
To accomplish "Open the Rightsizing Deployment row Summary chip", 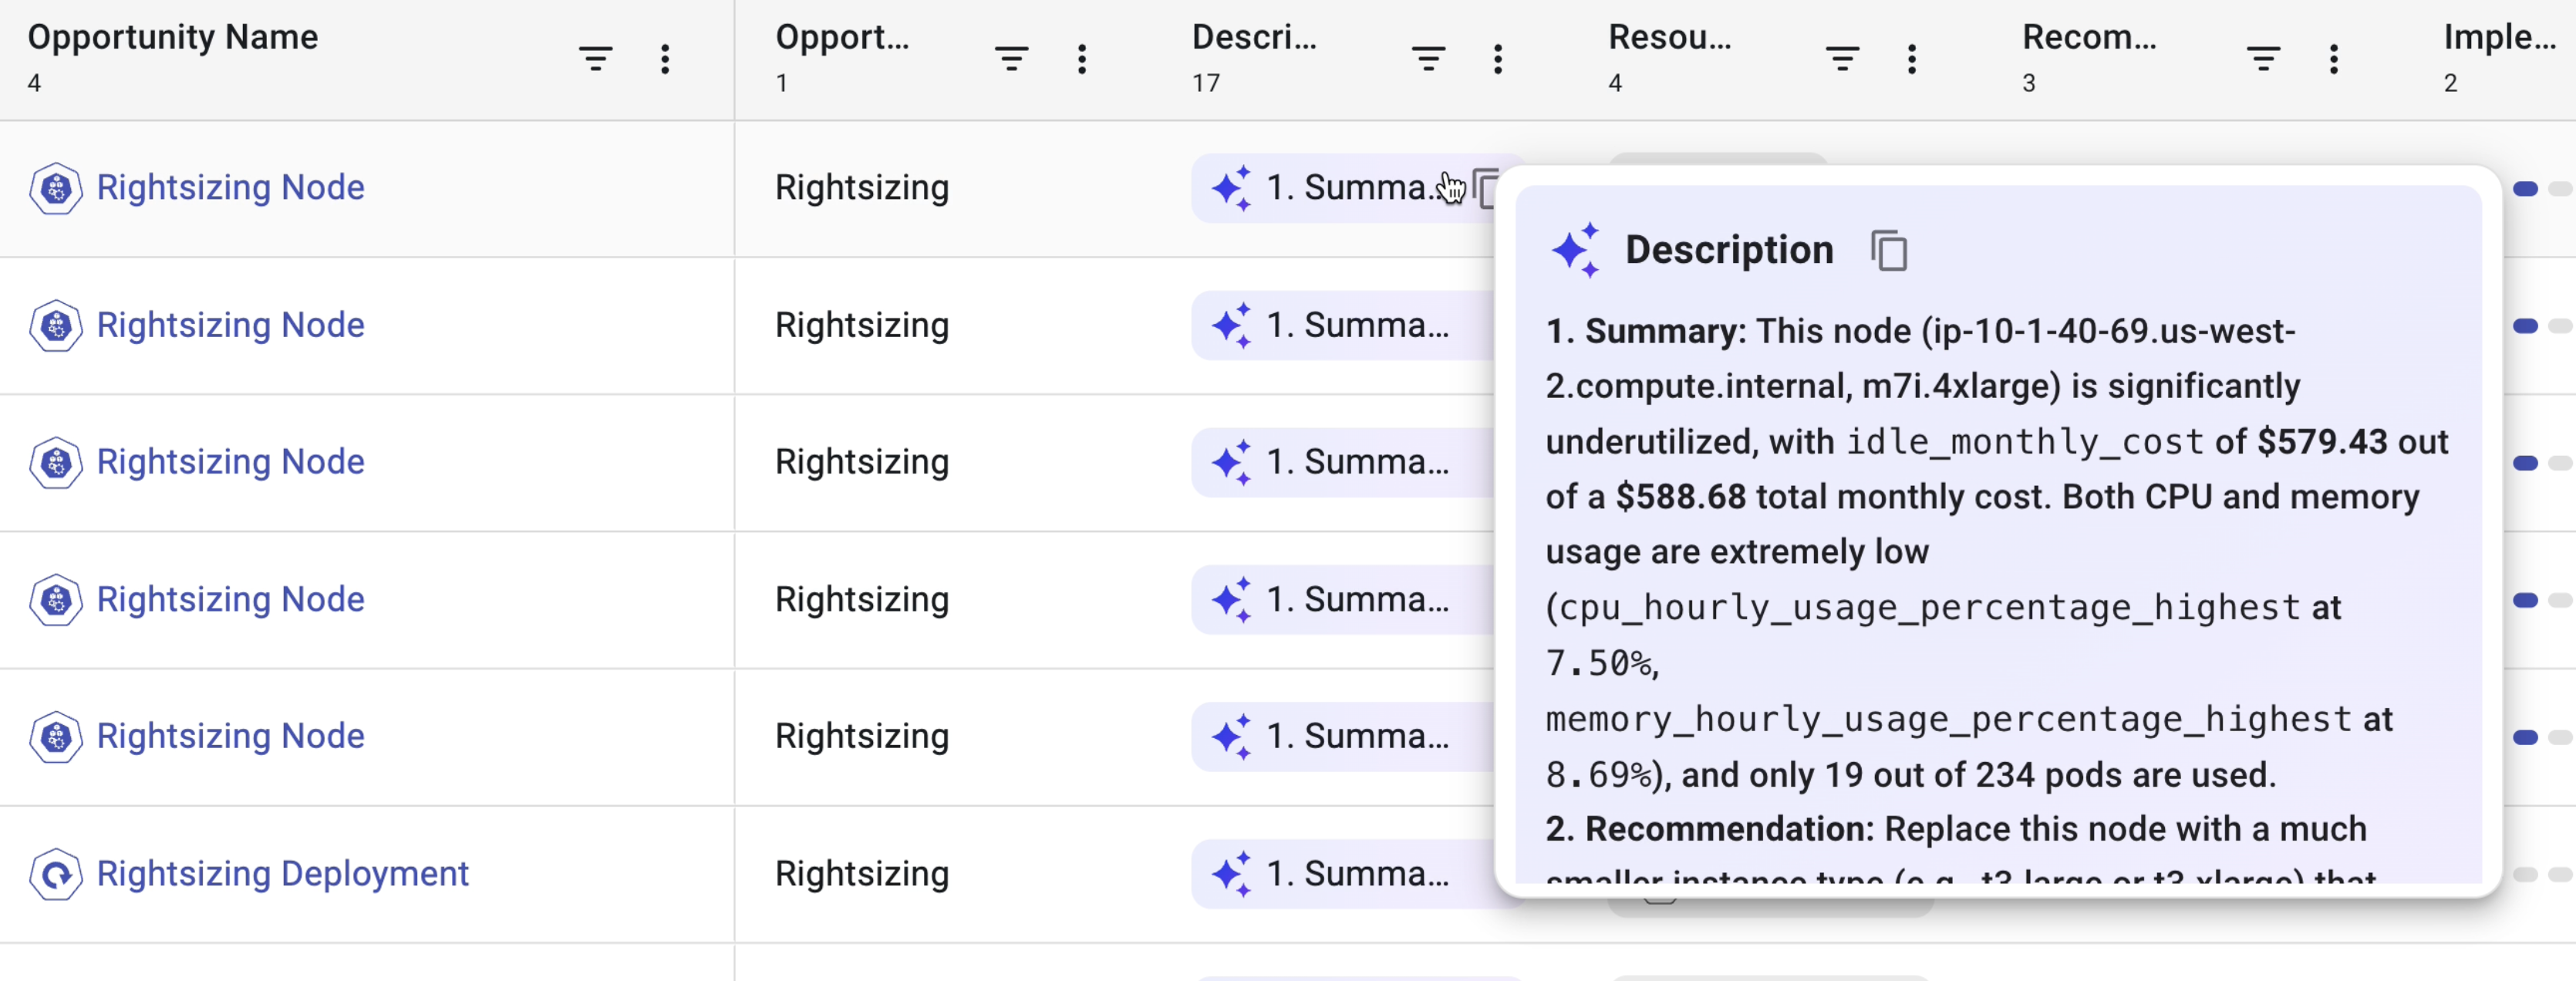I will [1340, 873].
